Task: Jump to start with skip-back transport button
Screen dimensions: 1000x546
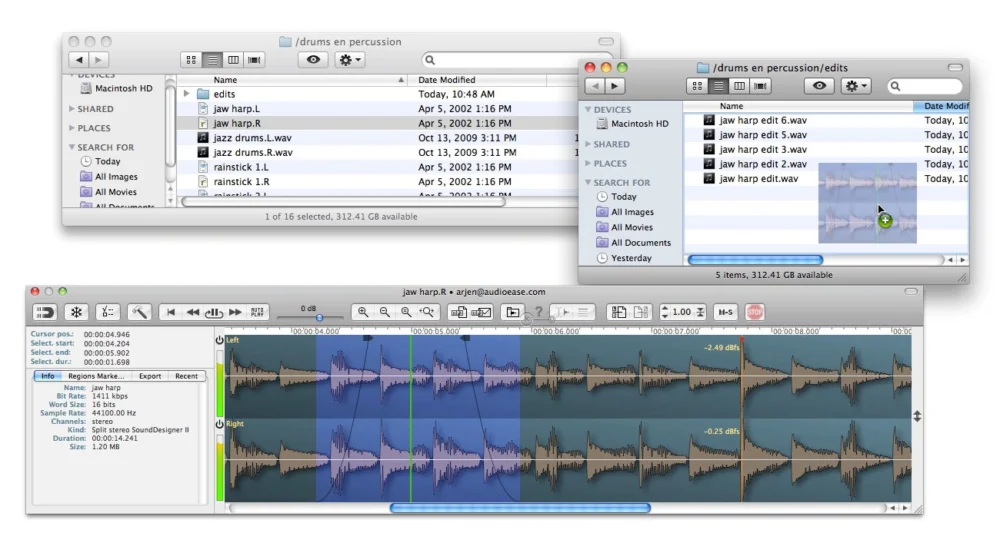Action: (x=170, y=312)
